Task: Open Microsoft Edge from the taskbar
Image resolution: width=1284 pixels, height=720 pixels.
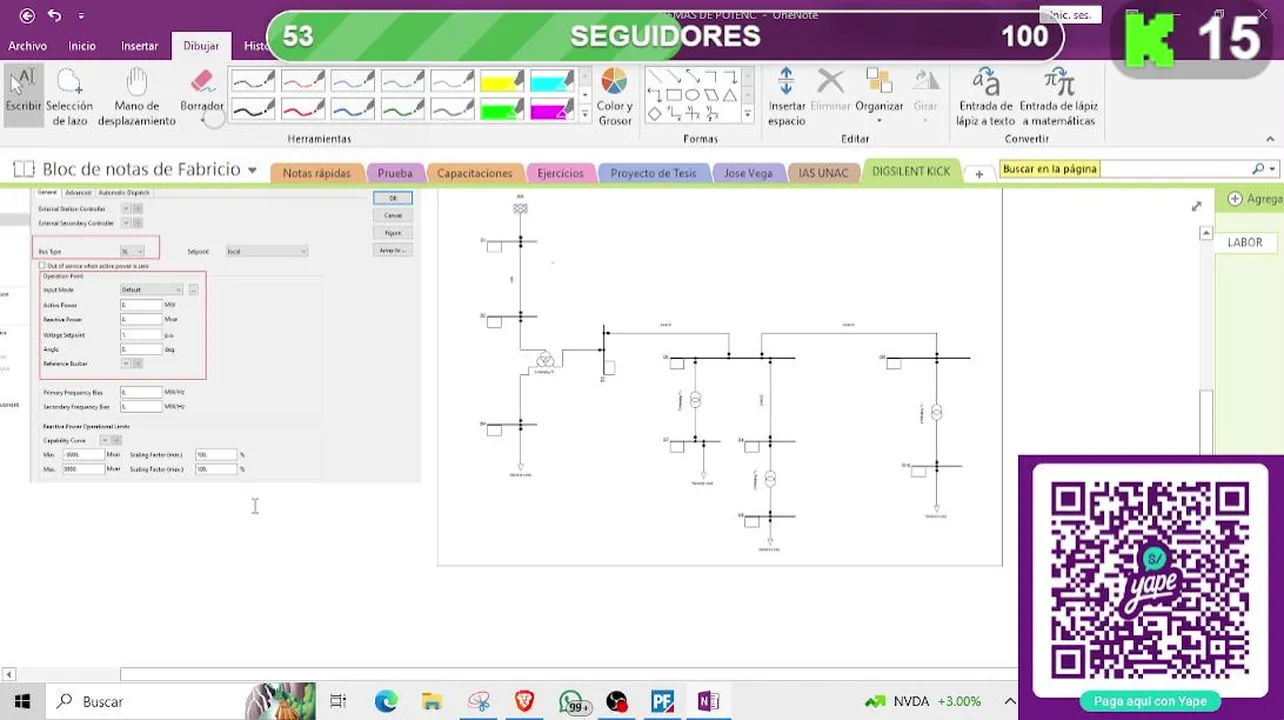Action: pyautogui.click(x=386, y=702)
